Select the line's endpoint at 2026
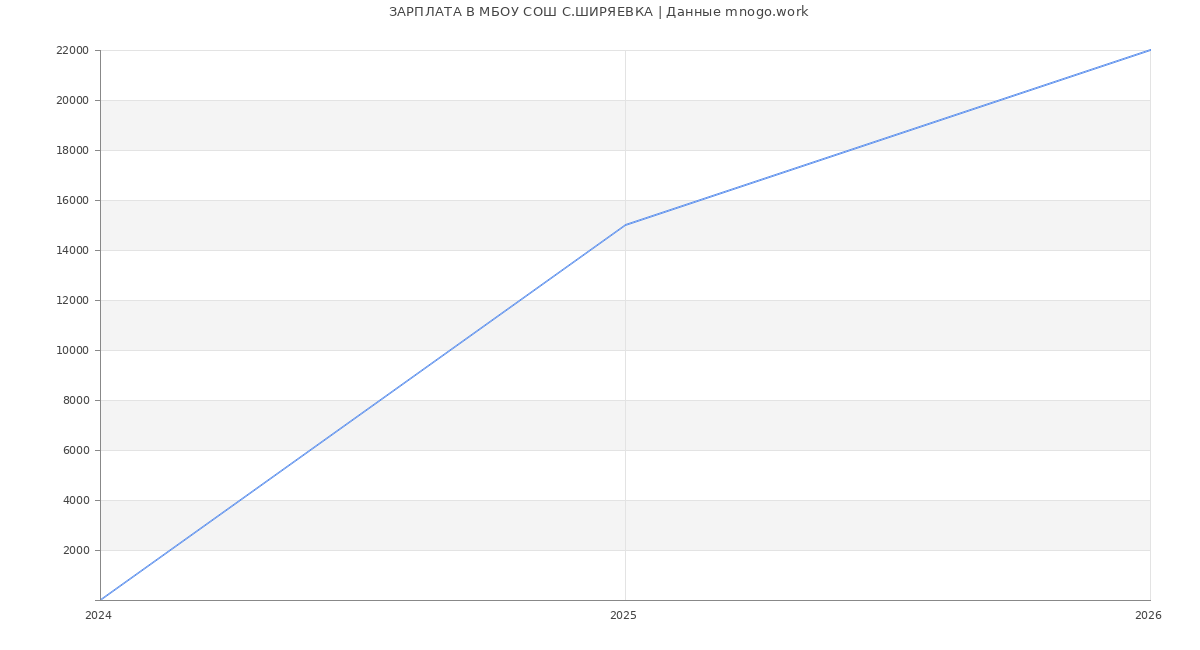 (1150, 50)
